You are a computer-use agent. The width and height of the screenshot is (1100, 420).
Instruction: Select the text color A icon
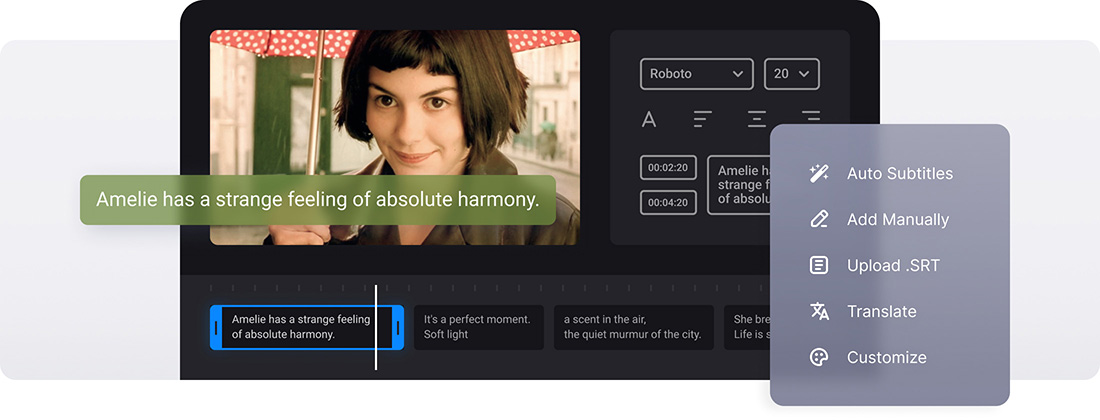[649, 120]
